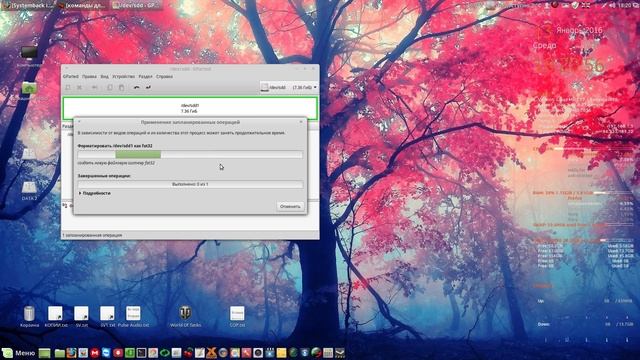Click the completed operations progress bar

190,184
